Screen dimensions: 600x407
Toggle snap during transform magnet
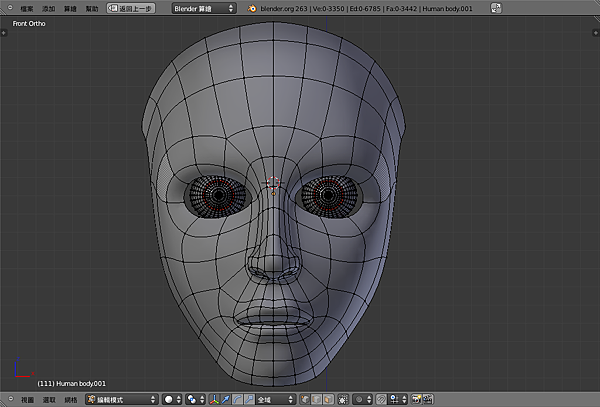click(x=381, y=398)
